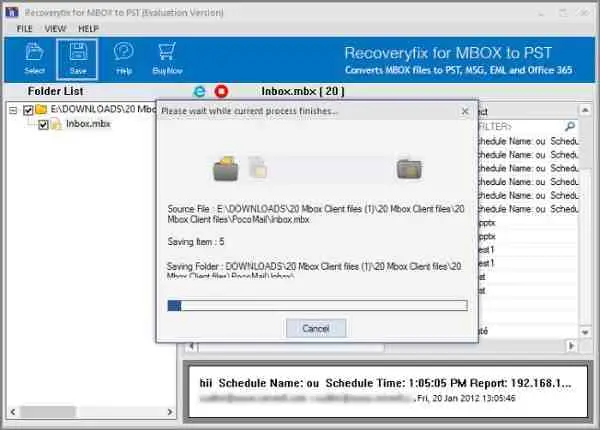Click the preview subject Schedule Name line
The height and width of the screenshot is (430, 600).
385,383
